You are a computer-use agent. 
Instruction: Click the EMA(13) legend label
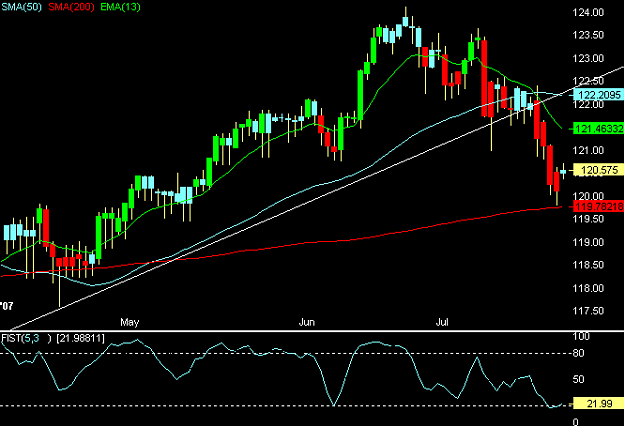pyautogui.click(x=120, y=7)
